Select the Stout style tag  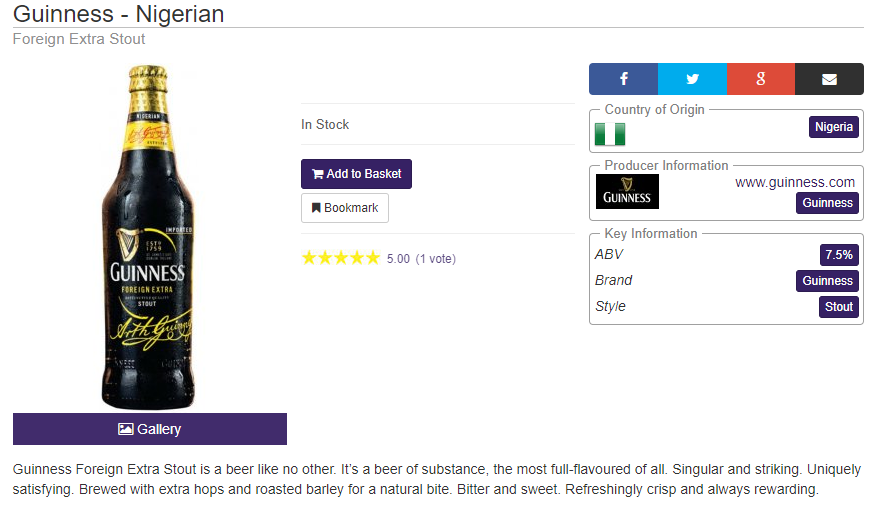click(x=838, y=307)
